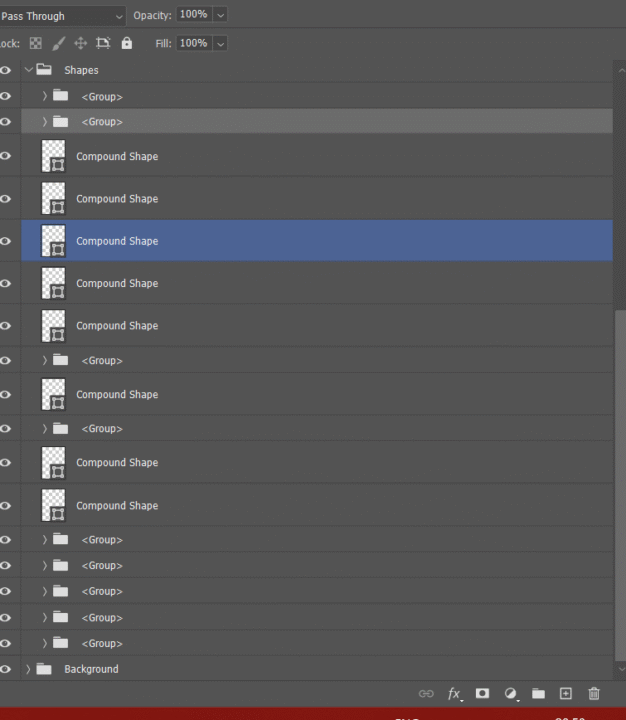
Task: Click lock position move icon
Action: point(81,43)
